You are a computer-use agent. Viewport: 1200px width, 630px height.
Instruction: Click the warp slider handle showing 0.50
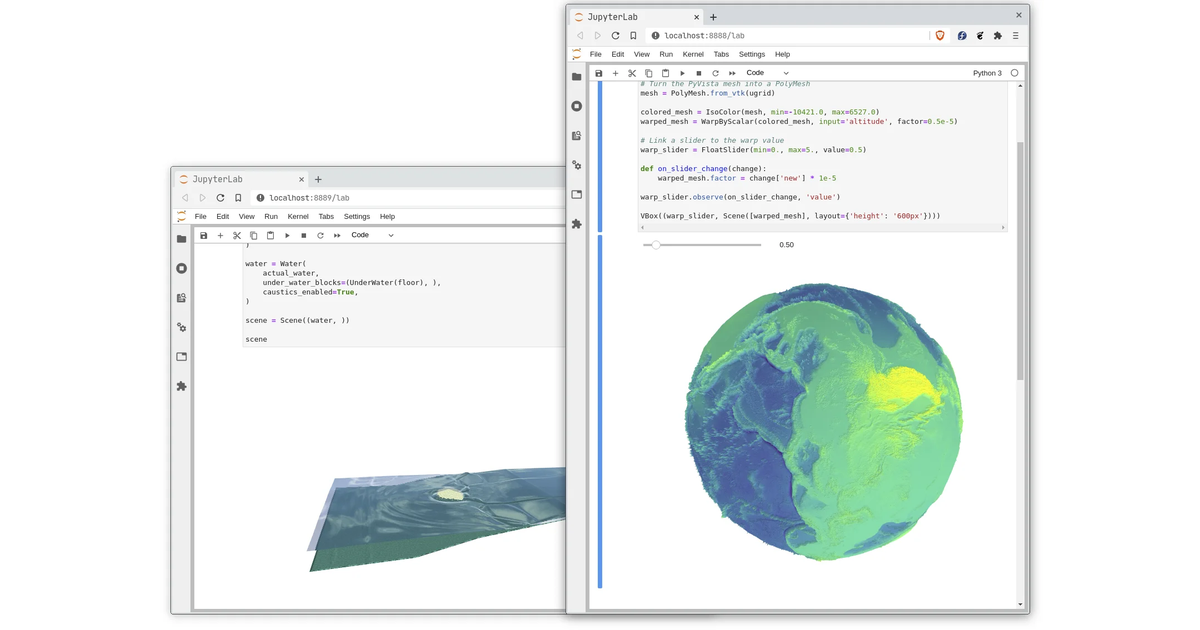pos(656,245)
